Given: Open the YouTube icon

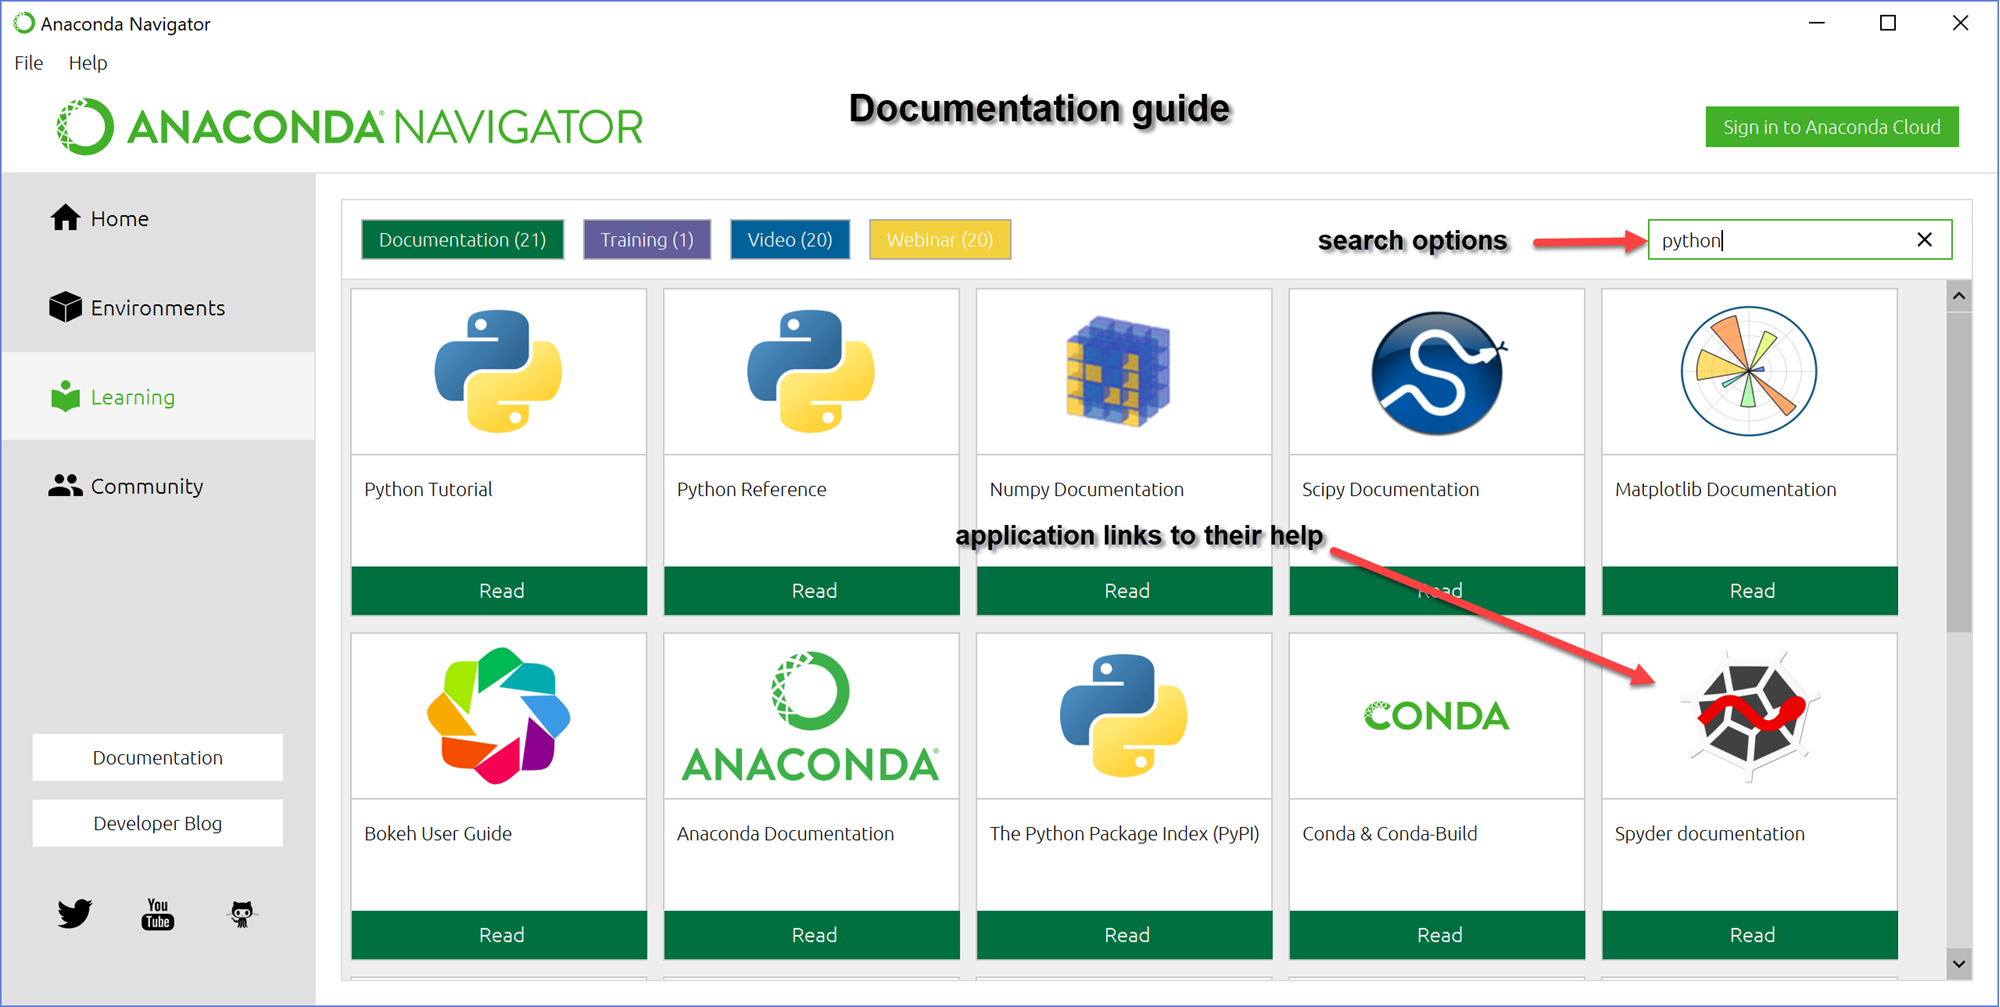Looking at the screenshot, I should coord(157,914).
